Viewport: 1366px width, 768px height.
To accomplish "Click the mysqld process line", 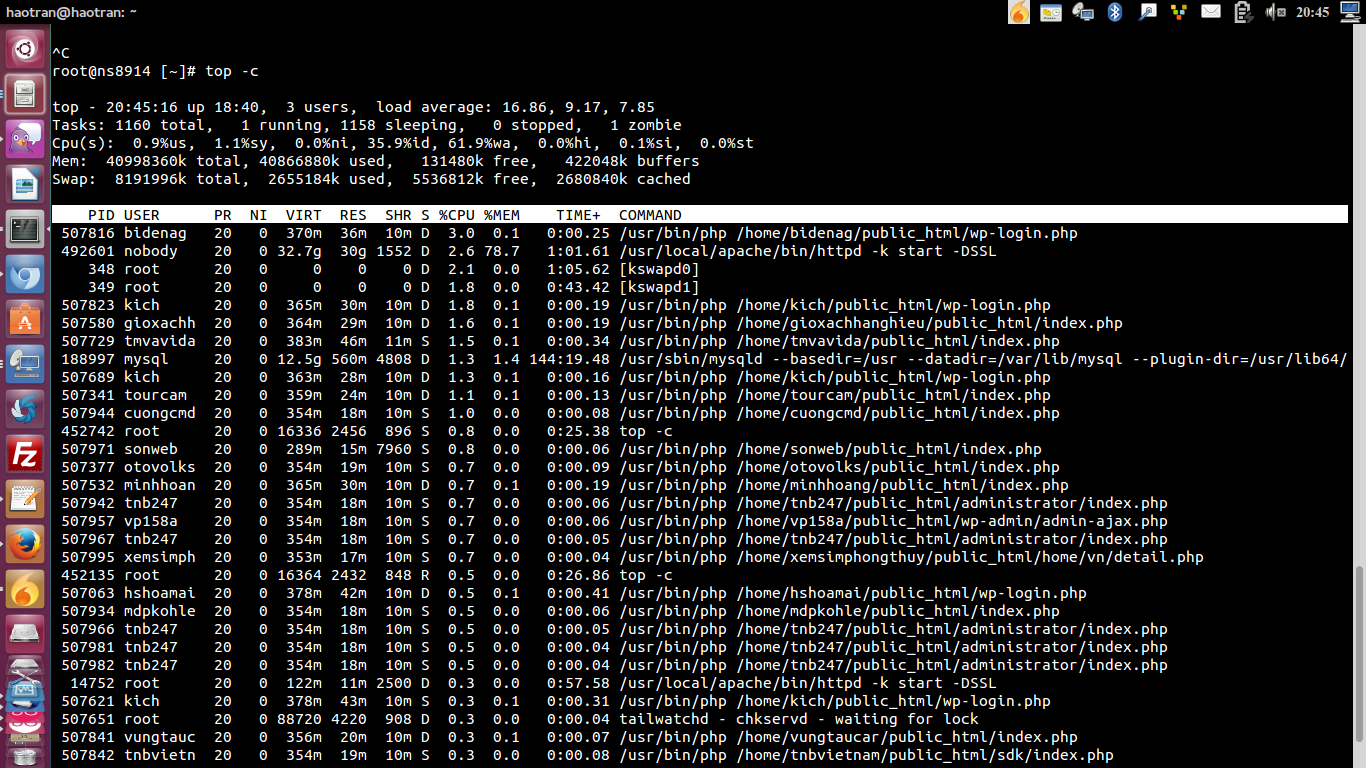I will [700, 359].
